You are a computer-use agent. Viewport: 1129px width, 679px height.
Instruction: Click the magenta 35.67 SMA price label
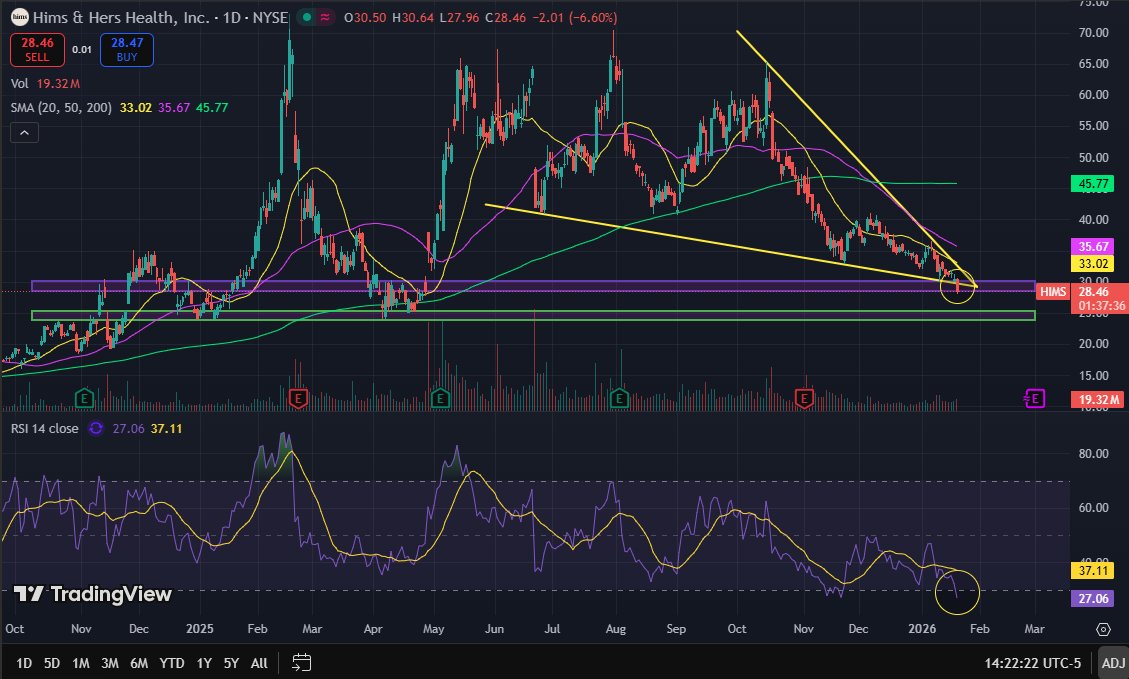(x=1093, y=246)
